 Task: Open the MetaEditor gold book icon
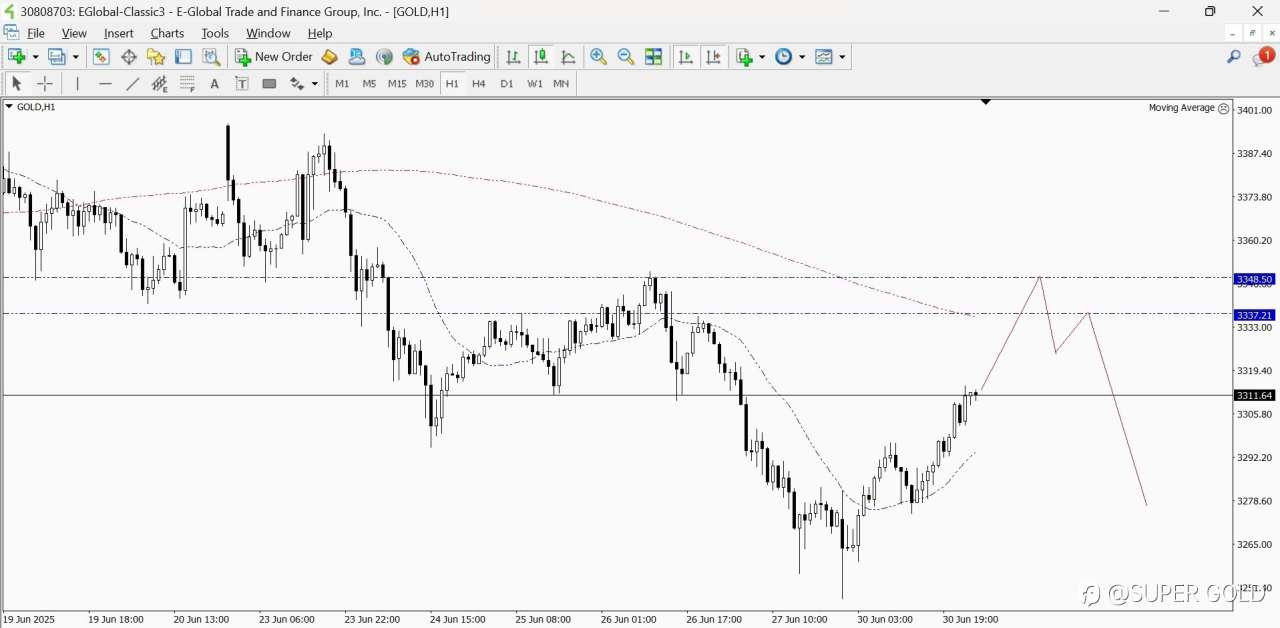click(329, 57)
